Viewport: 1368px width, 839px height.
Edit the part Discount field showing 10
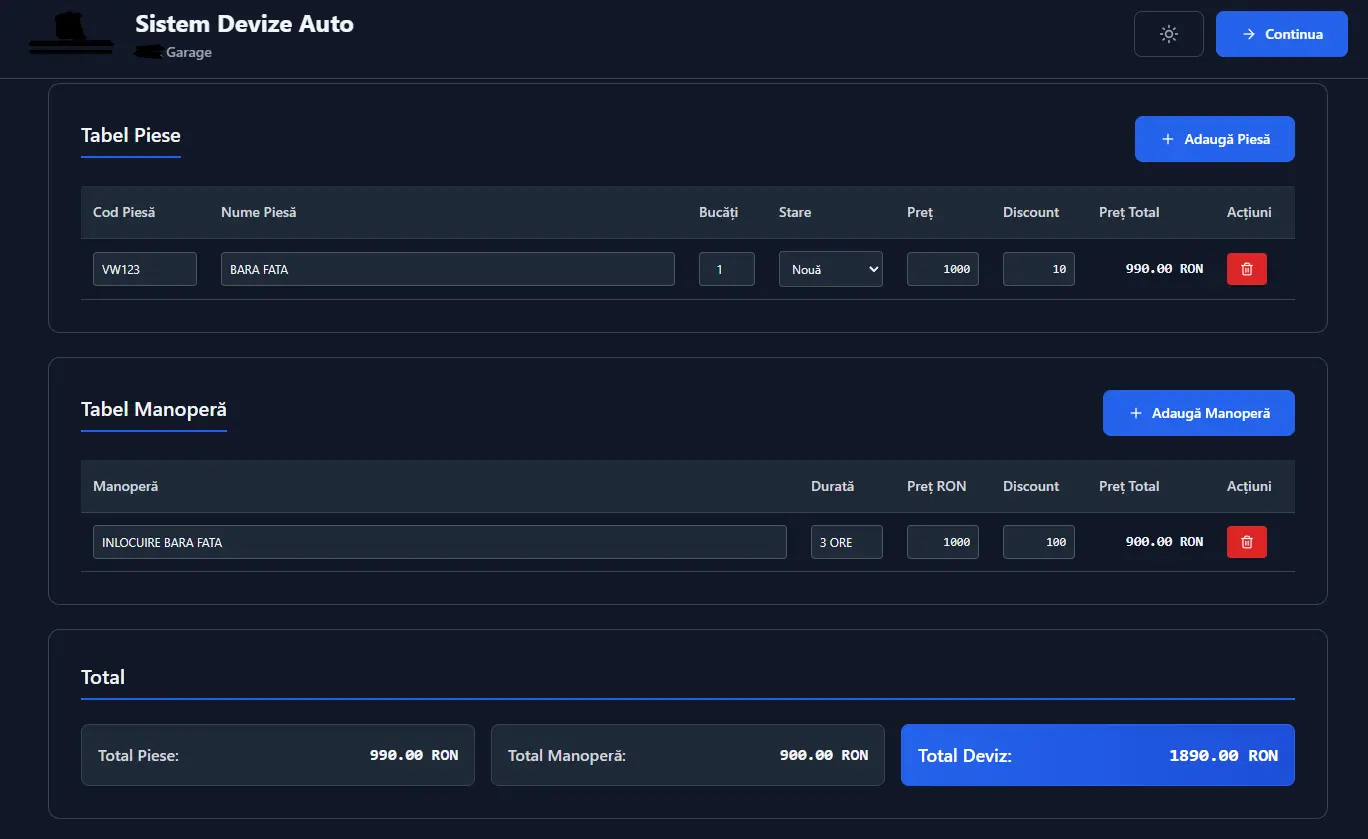coord(1038,269)
